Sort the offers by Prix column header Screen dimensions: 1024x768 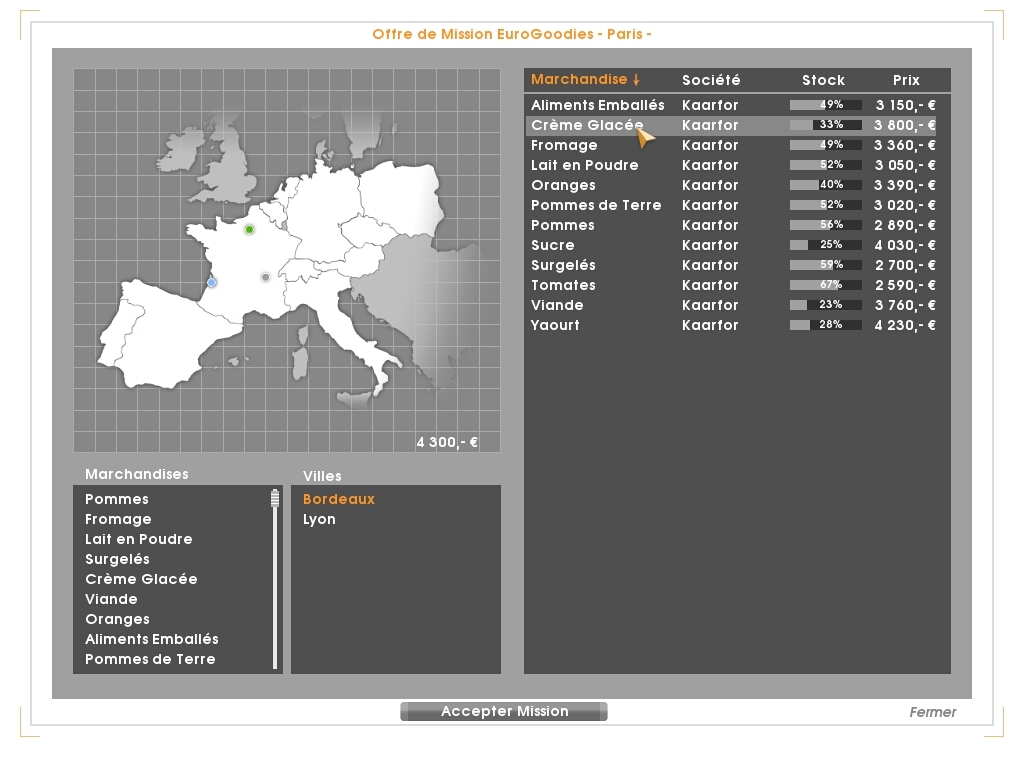pyautogui.click(x=906, y=80)
